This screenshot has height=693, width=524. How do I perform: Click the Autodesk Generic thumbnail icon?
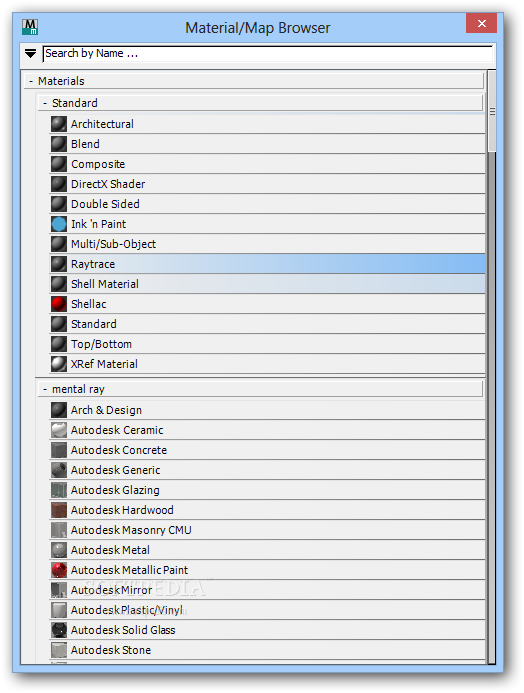(x=59, y=470)
